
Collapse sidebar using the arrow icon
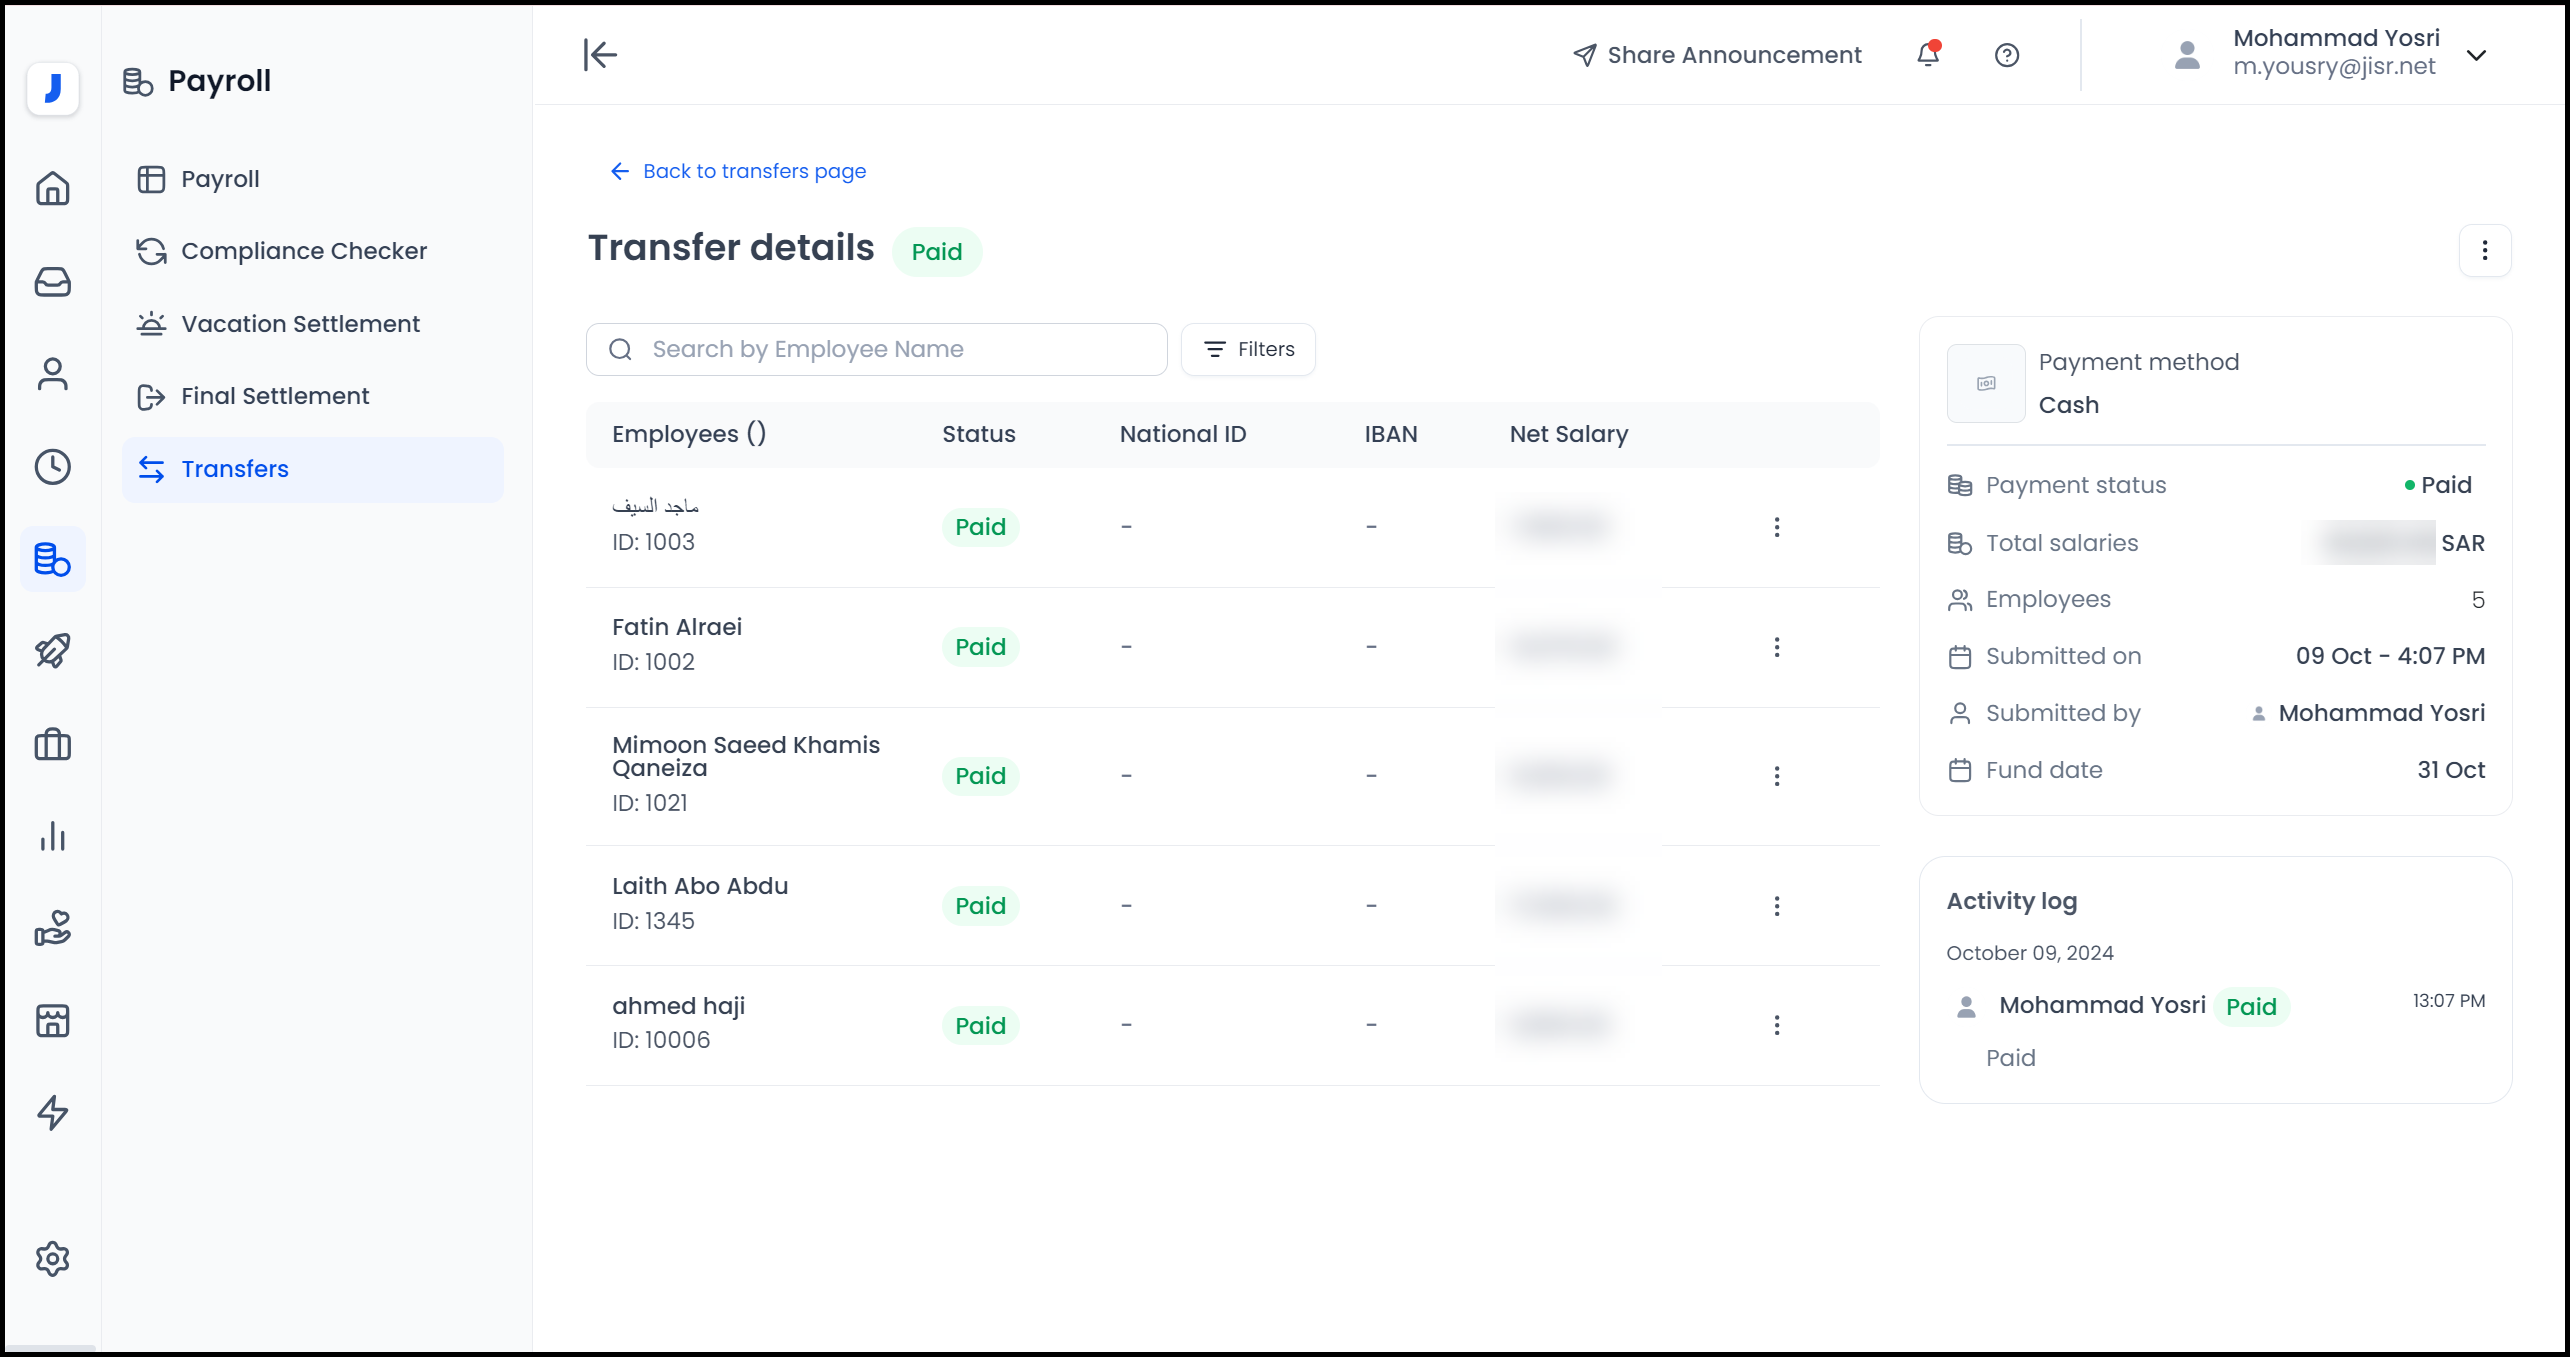click(600, 55)
